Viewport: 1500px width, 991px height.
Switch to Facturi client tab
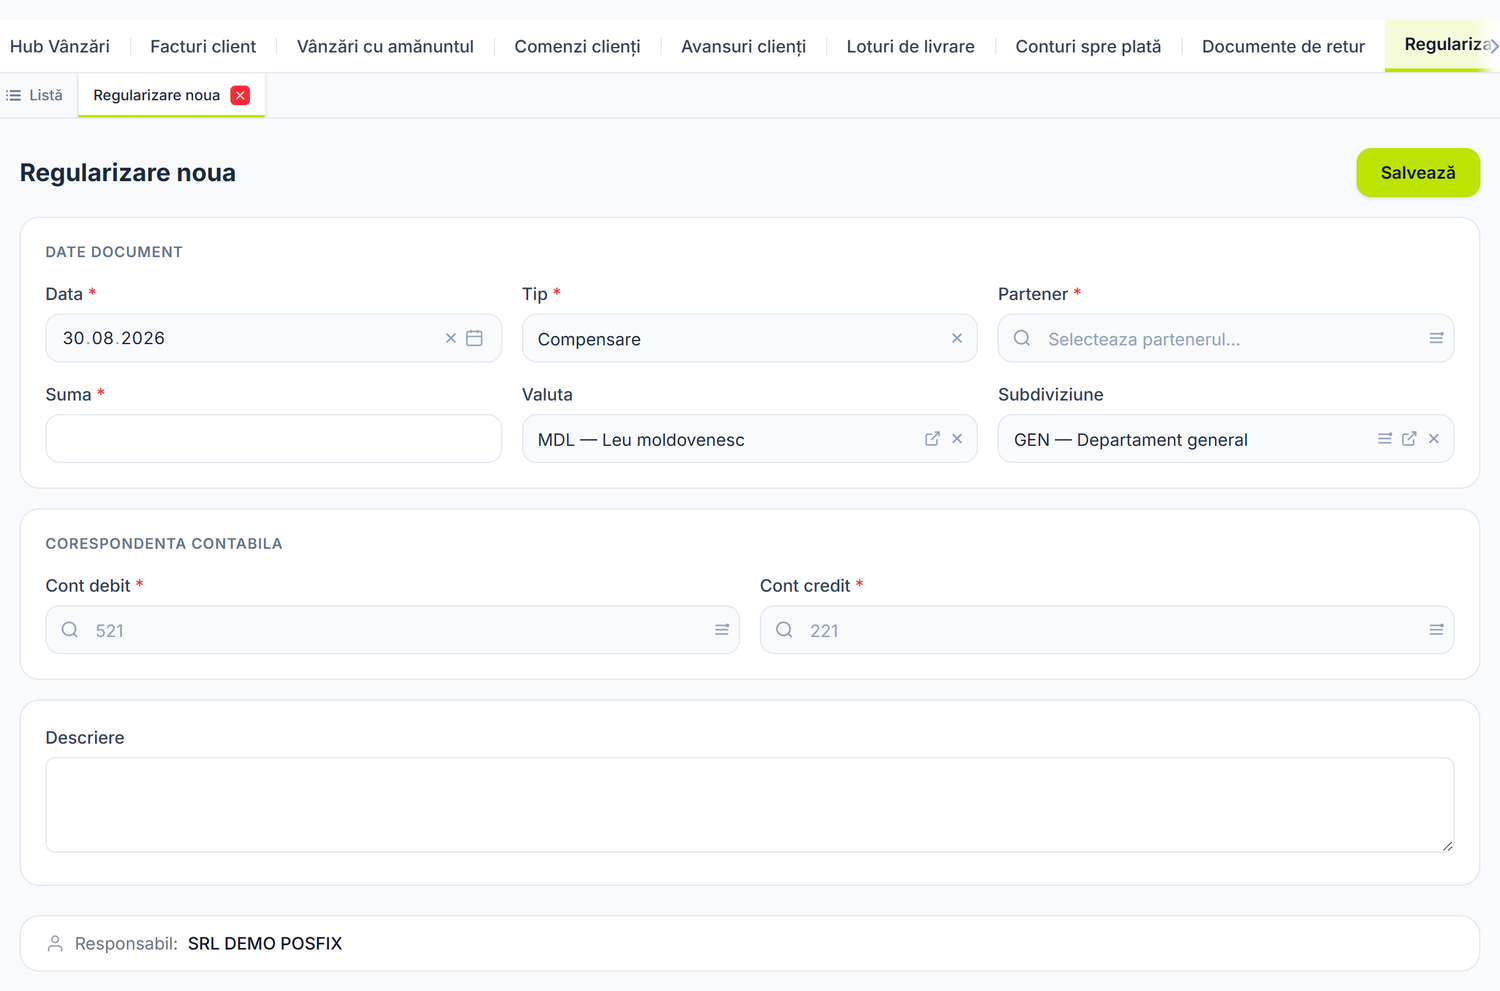tap(203, 46)
